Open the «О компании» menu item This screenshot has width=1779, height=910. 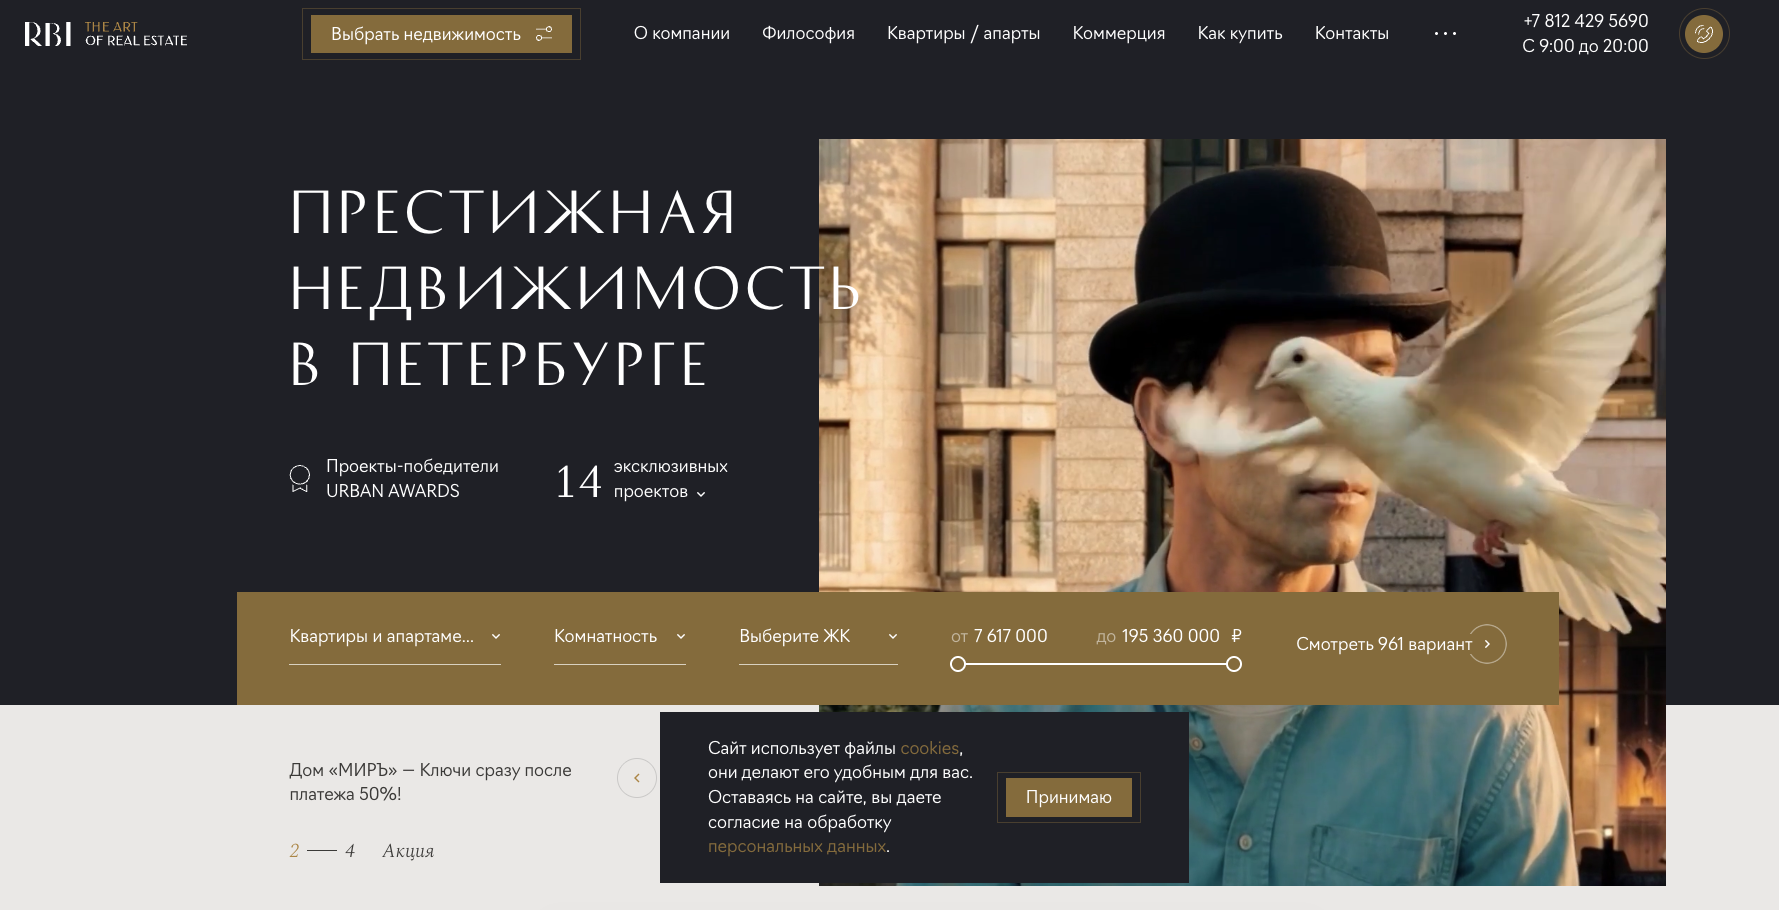pos(681,33)
